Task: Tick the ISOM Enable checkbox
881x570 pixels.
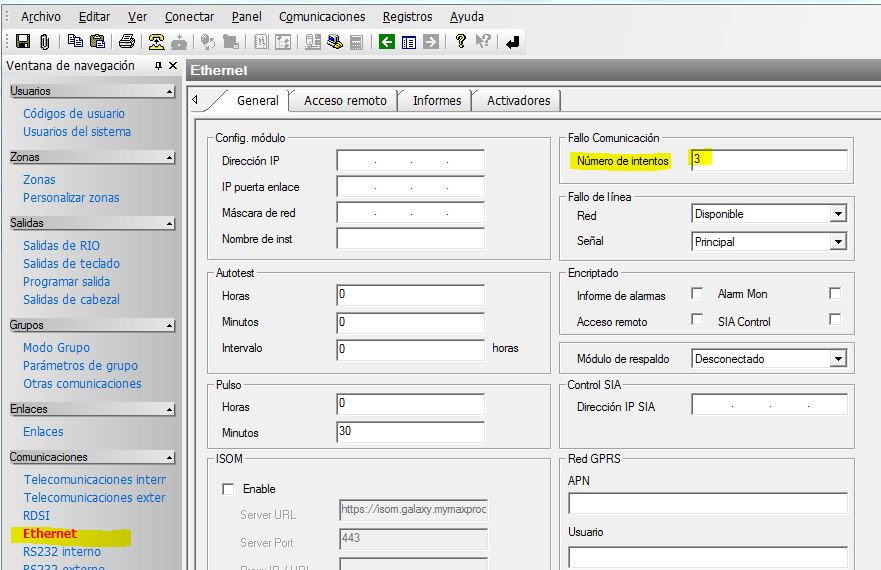Action: pyautogui.click(x=228, y=489)
